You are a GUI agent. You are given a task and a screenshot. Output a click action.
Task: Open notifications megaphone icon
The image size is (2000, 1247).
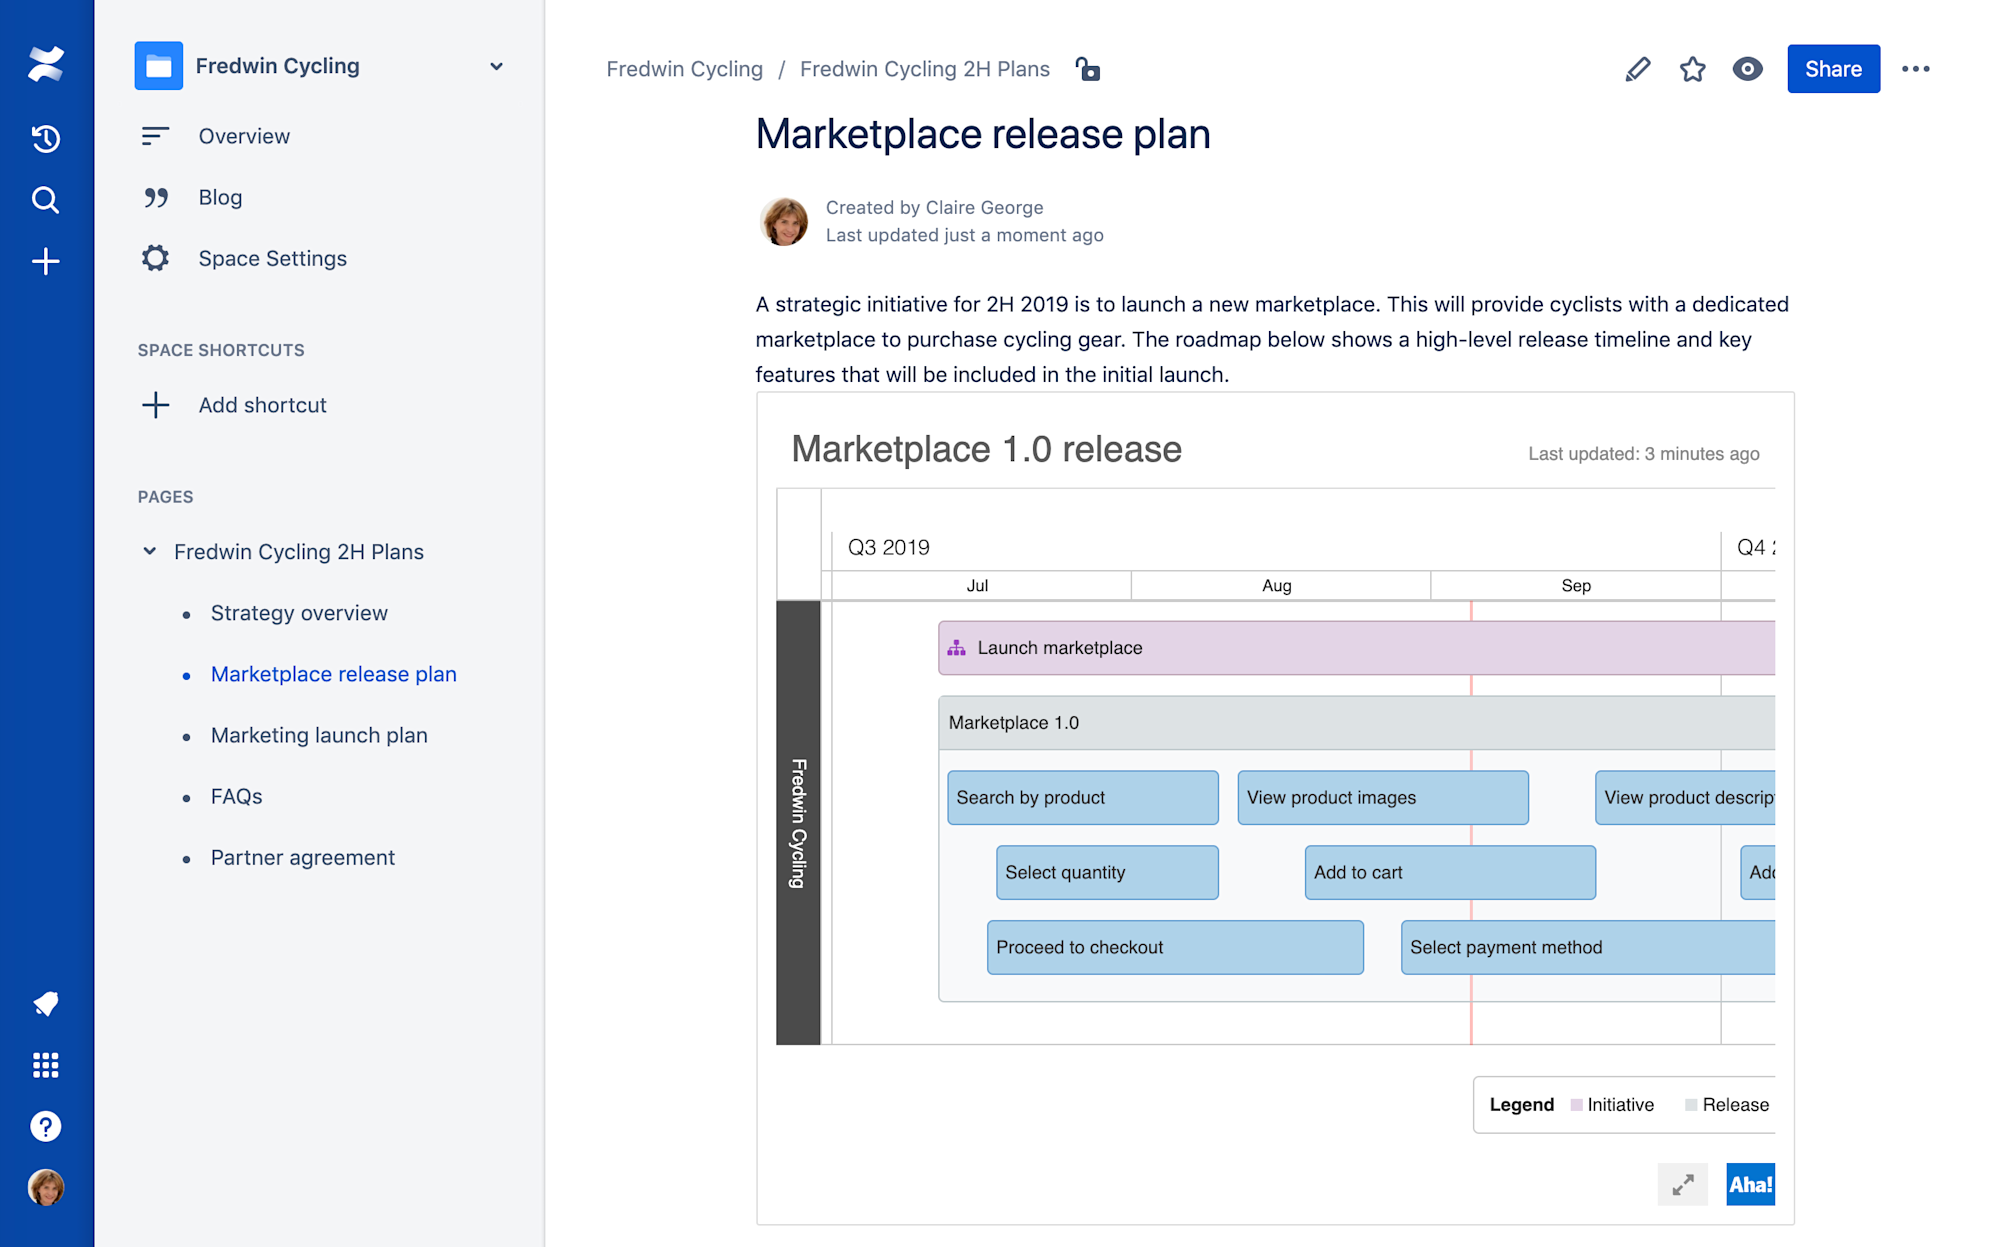click(46, 1003)
